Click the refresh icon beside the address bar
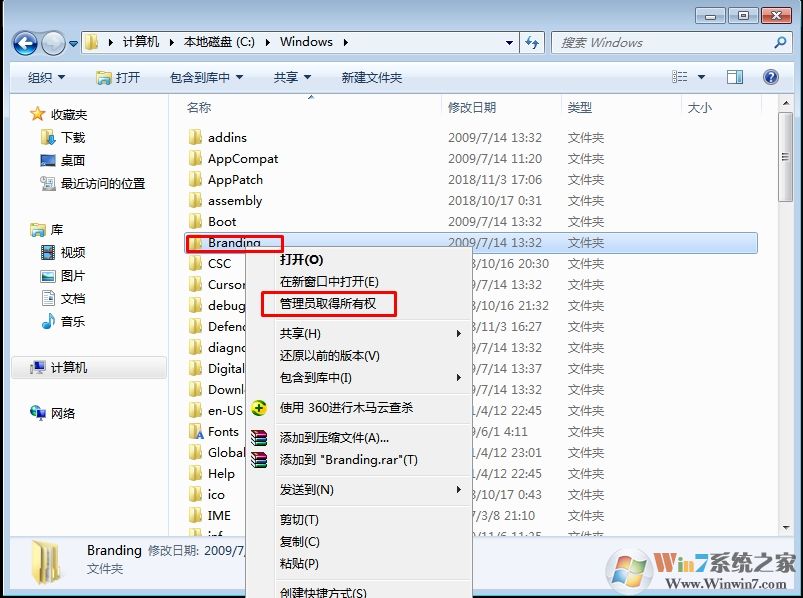Viewport: 803px width, 598px height. pyautogui.click(x=531, y=41)
